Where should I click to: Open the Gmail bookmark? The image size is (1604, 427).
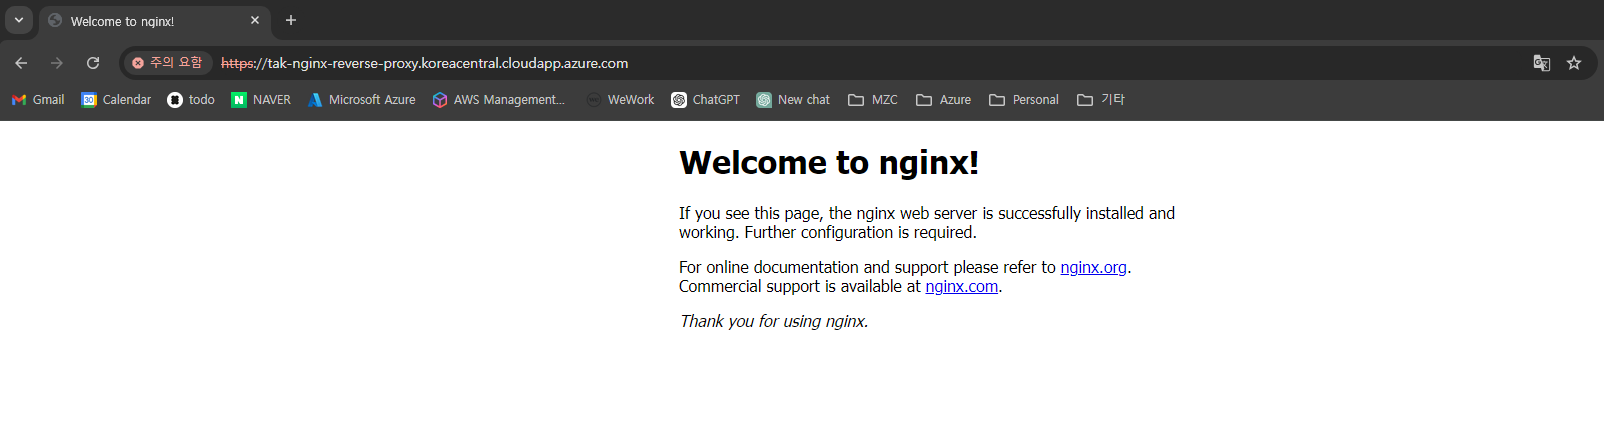tap(38, 100)
